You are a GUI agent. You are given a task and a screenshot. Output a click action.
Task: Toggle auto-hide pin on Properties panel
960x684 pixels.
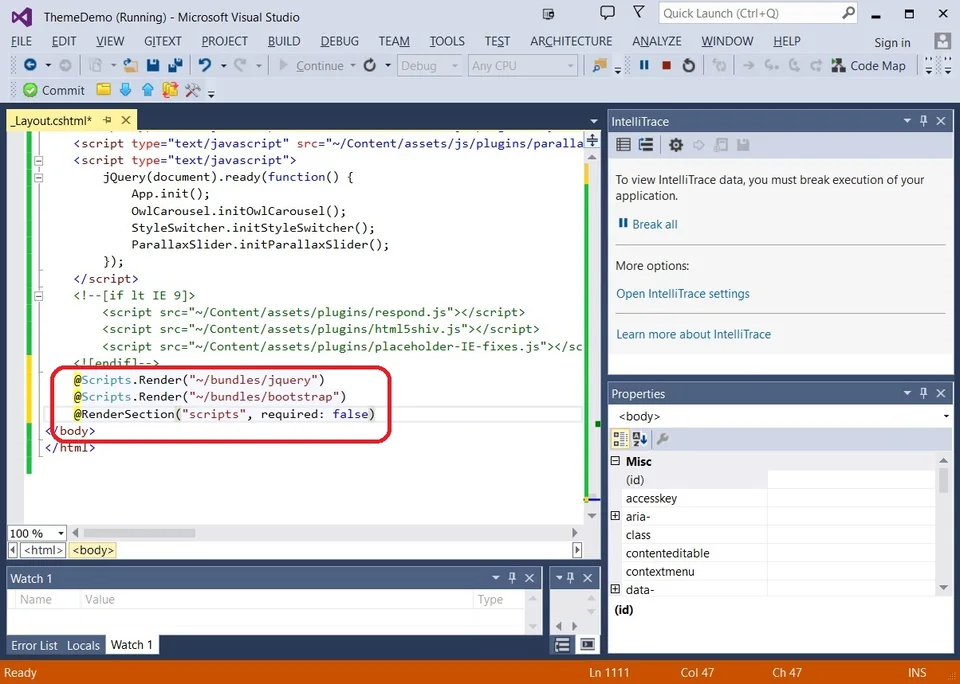[x=924, y=393]
